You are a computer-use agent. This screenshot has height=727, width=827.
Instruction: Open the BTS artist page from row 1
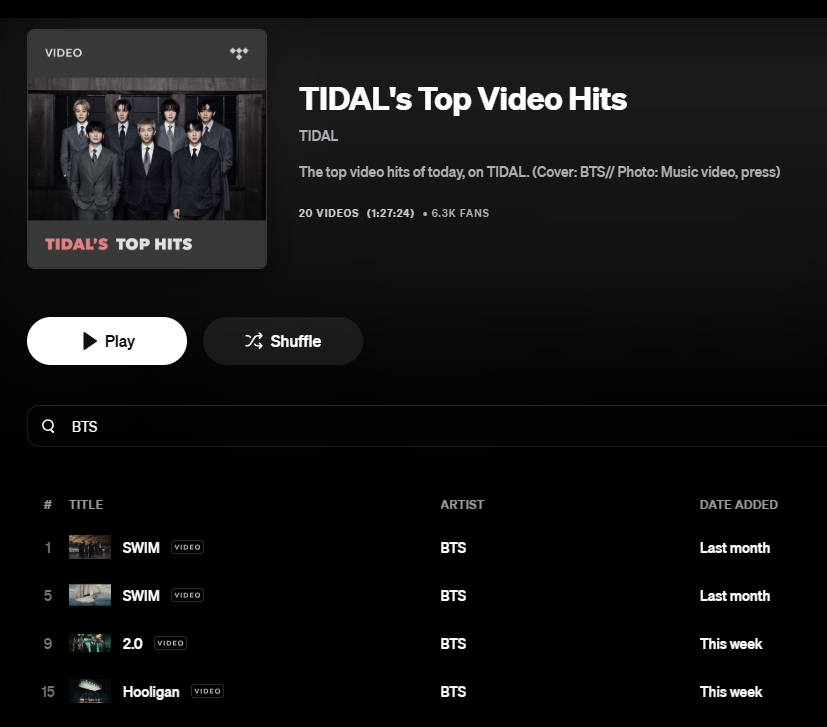[x=453, y=547]
